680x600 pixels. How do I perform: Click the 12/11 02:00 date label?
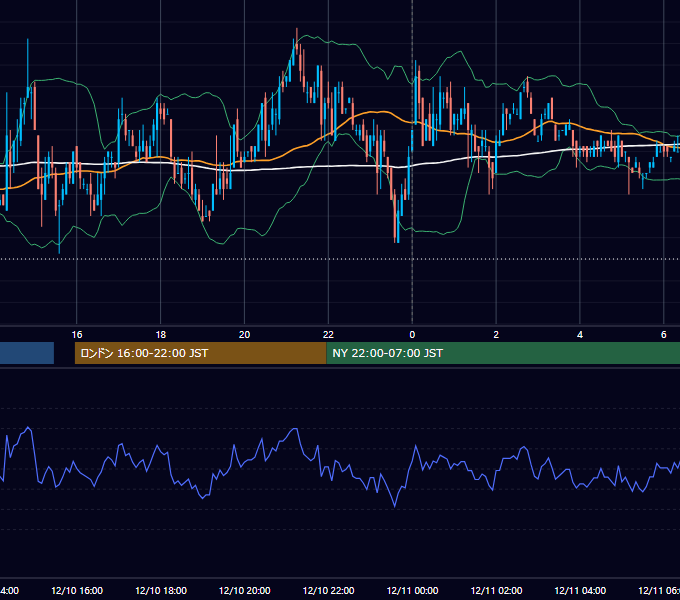(x=496, y=590)
